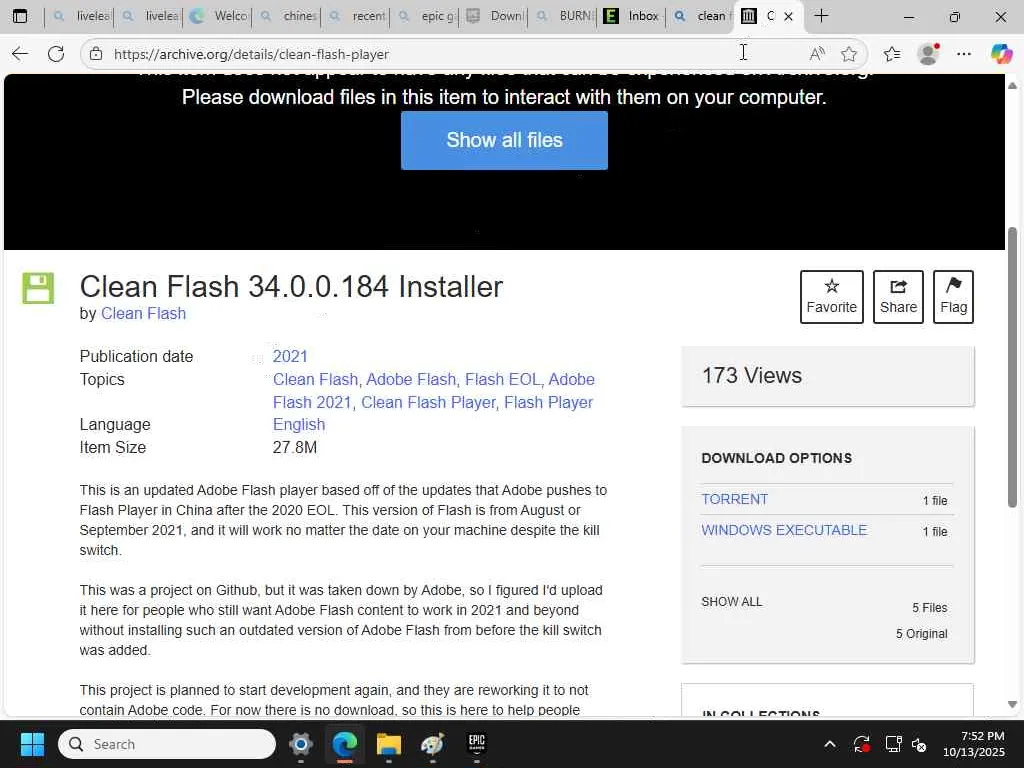Viewport: 1024px width, 768px height.
Task: Open the English language link
Action: coord(299,424)
